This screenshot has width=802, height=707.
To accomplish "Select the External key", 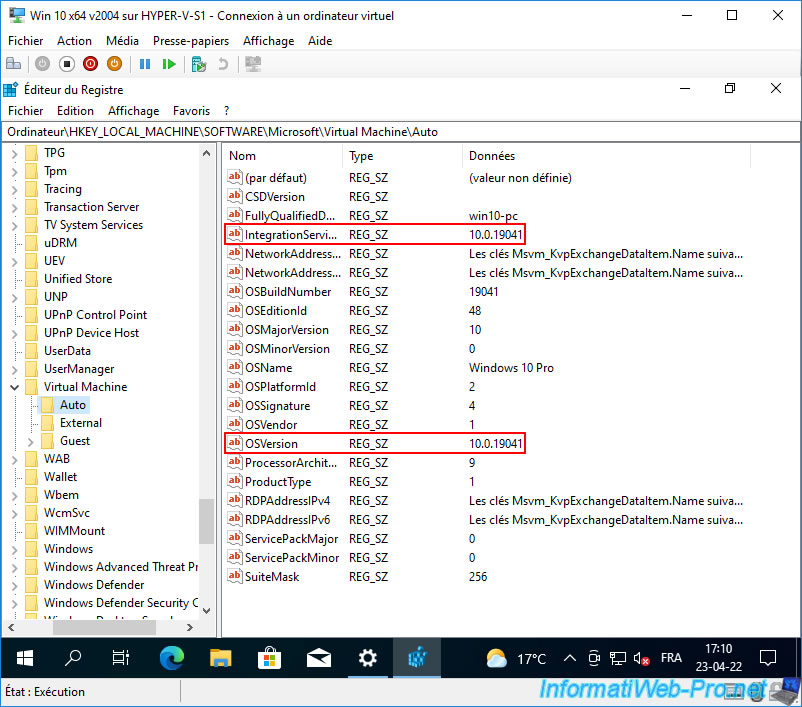I will (80, 423).
